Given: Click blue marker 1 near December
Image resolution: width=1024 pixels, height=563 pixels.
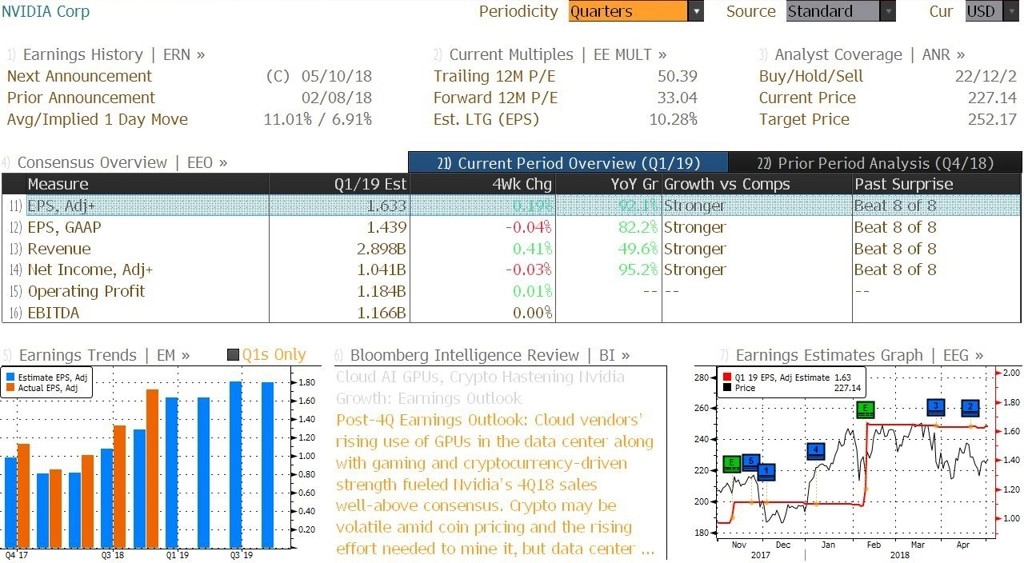Looking at the screenshot, I should click(767, 472).
